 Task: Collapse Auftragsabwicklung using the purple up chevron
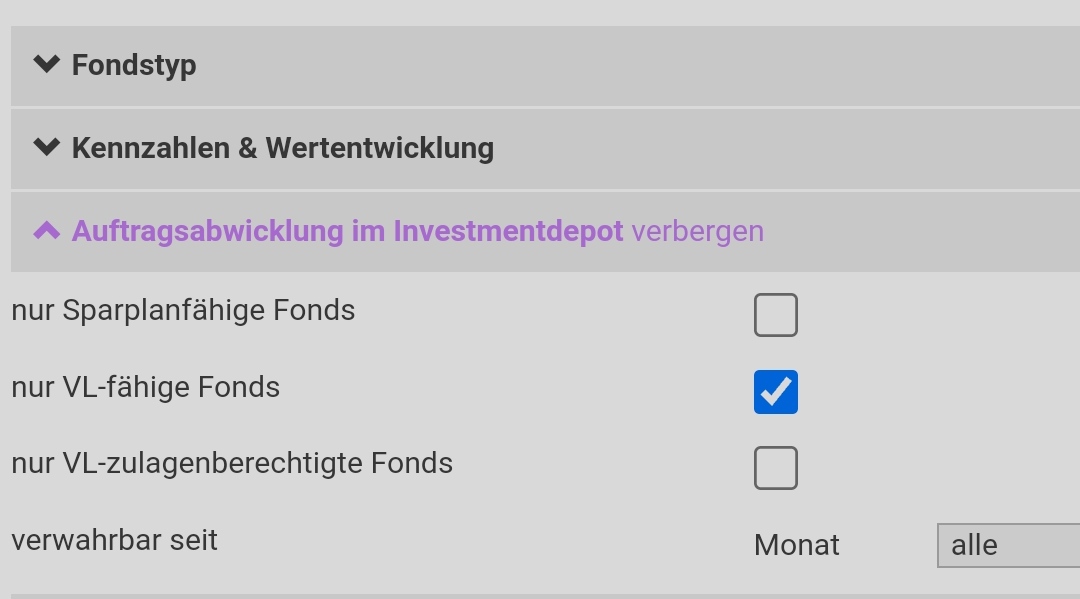pyautogui.click(x=46, y=231)
